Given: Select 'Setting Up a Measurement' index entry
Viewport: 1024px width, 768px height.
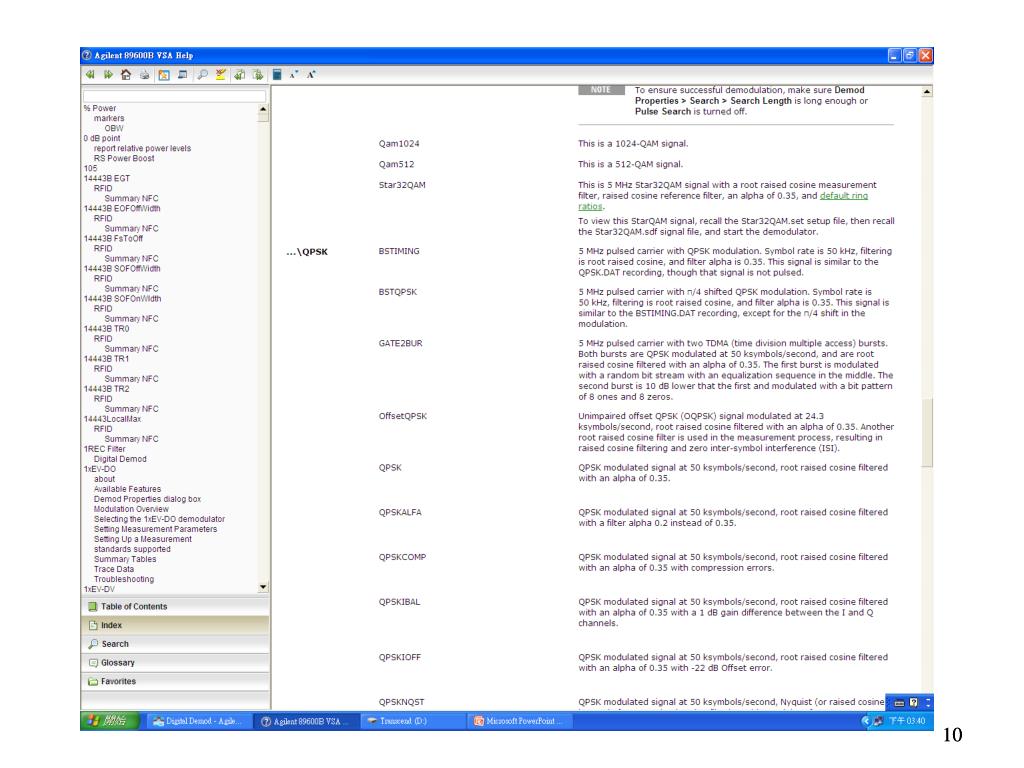Looking at the screenshot, I should pos(143,539).
